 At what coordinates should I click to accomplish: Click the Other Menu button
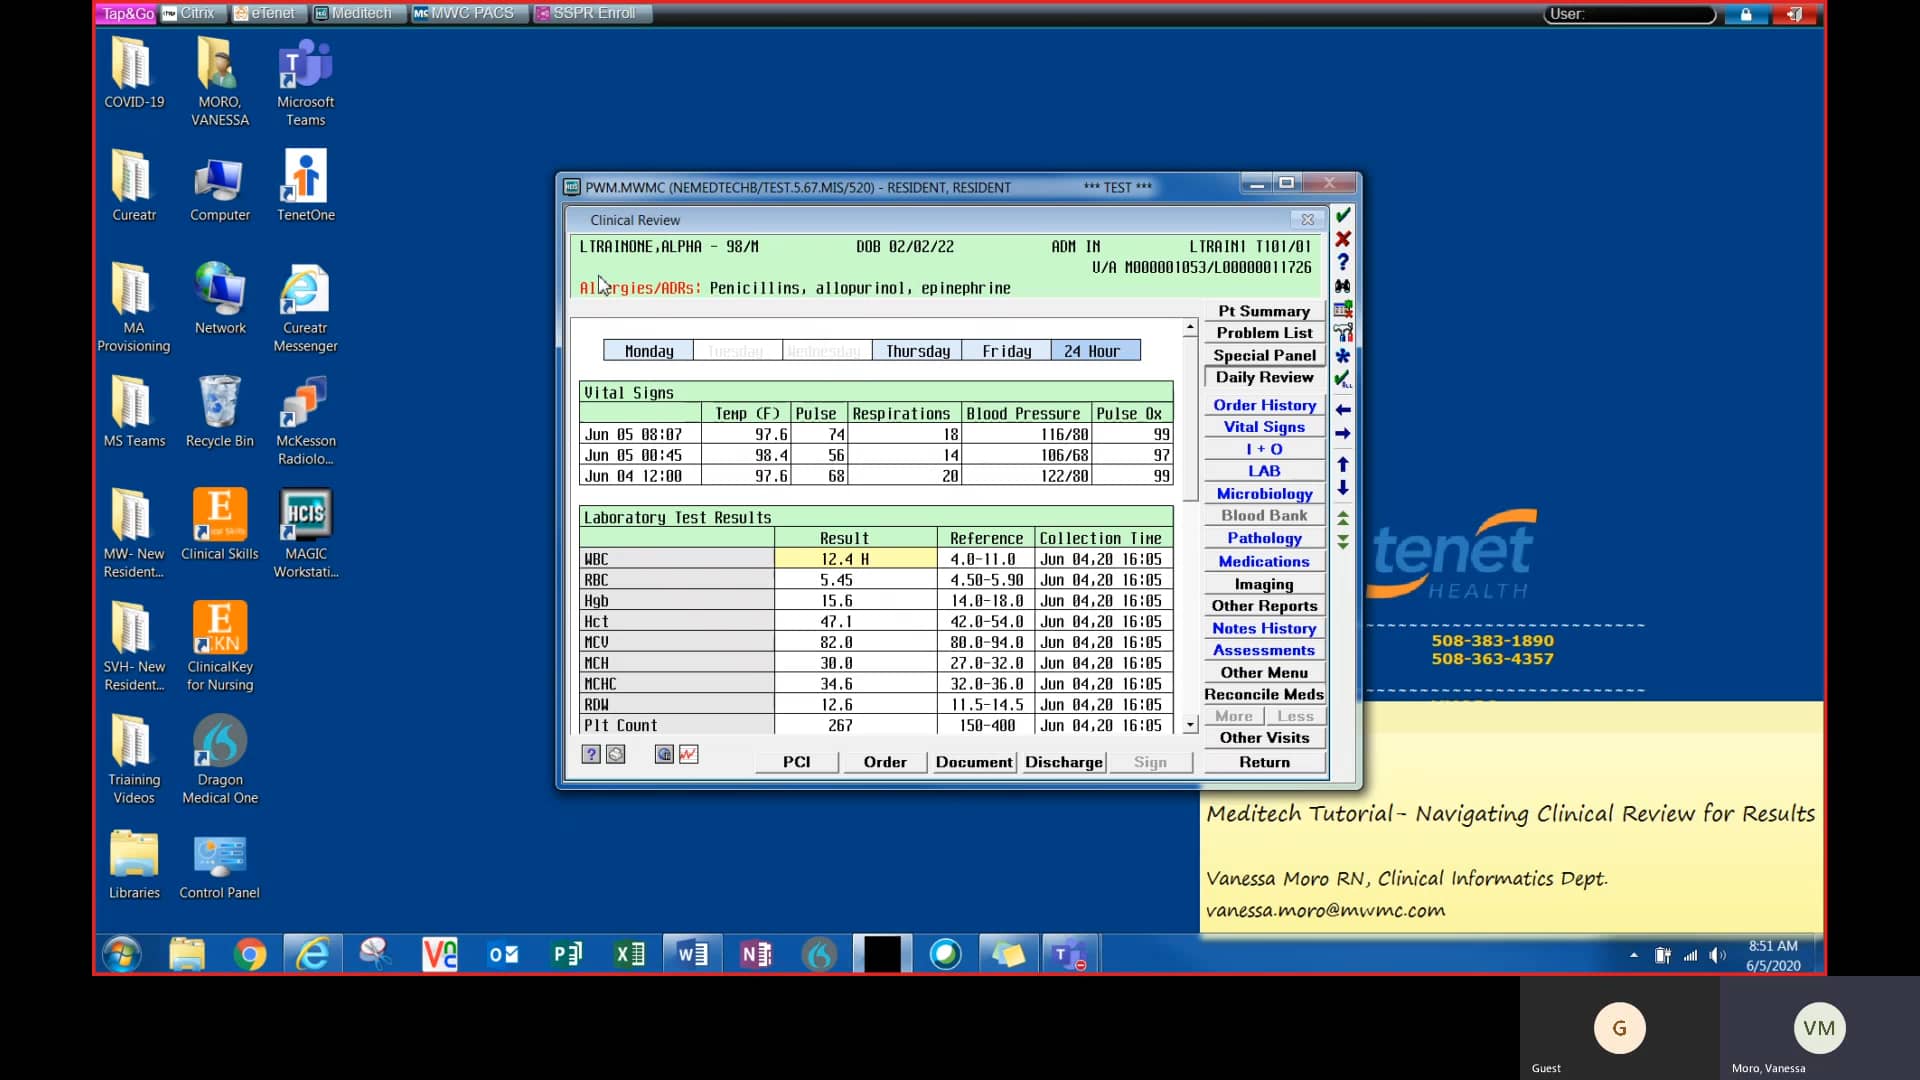click(x=1264, y=673)
